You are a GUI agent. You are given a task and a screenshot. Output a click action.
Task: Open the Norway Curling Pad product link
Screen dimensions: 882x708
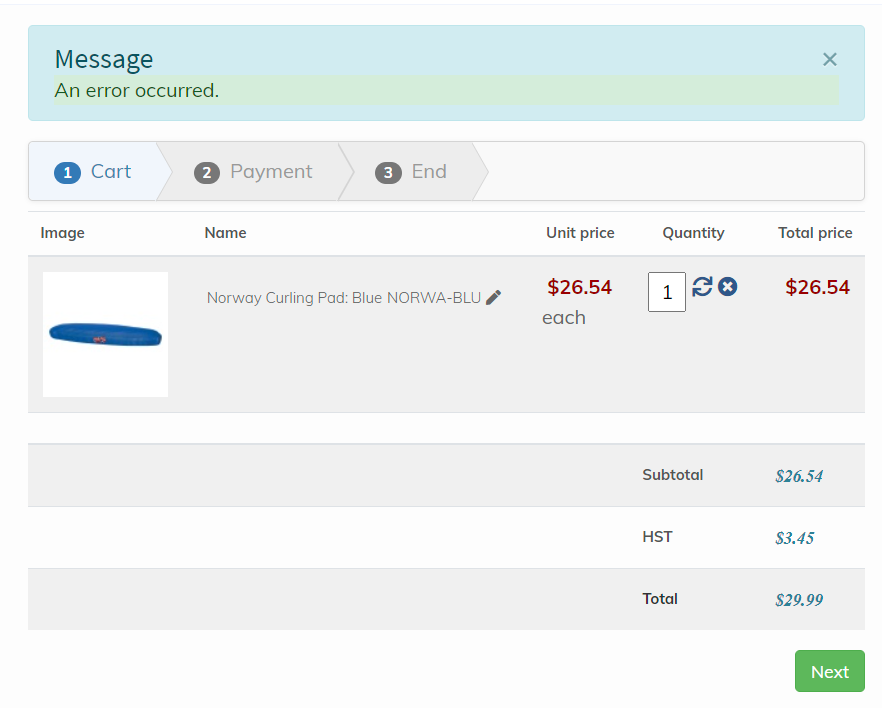click(x=343, y=298)
